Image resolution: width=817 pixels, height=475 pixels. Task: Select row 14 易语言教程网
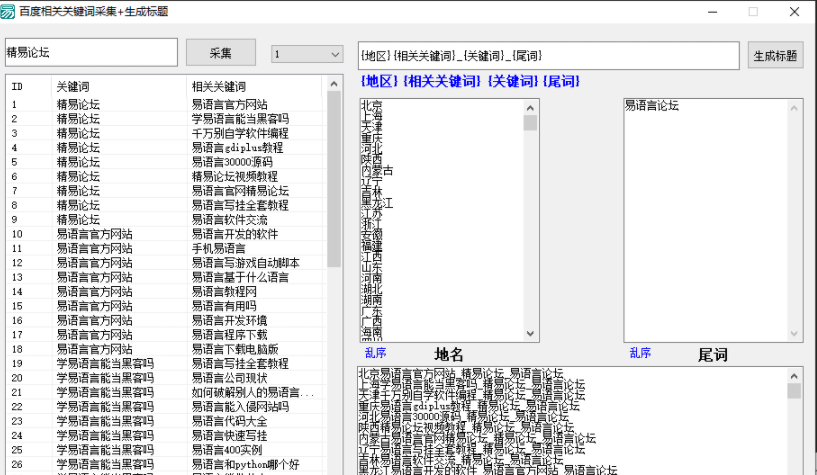point(167,292)
